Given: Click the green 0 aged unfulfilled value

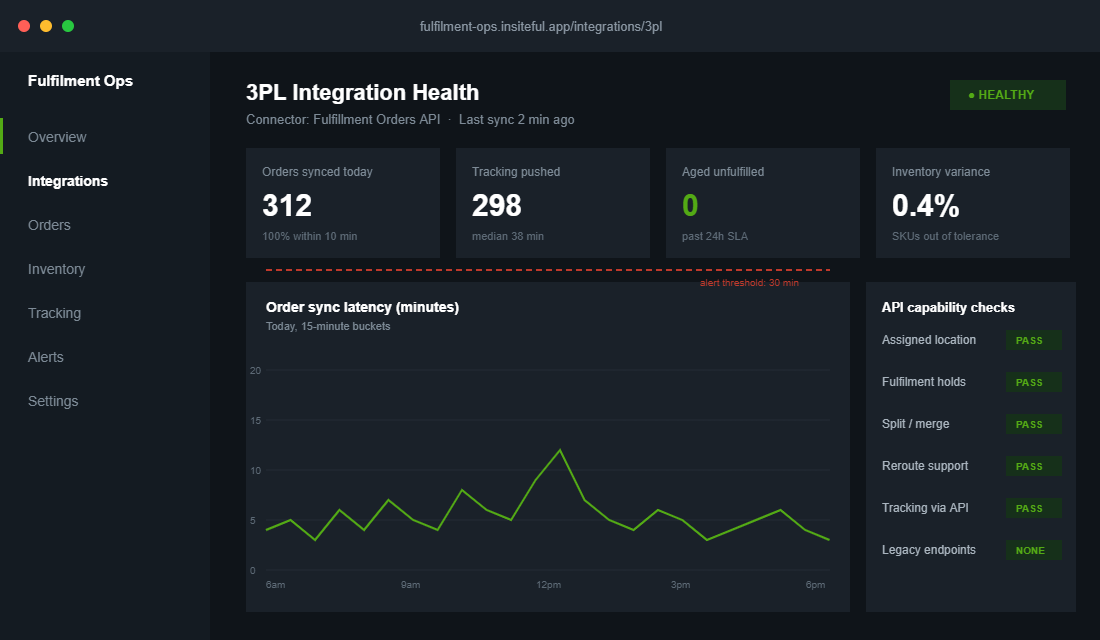Looking at the screenshot, I should [690, 206].
